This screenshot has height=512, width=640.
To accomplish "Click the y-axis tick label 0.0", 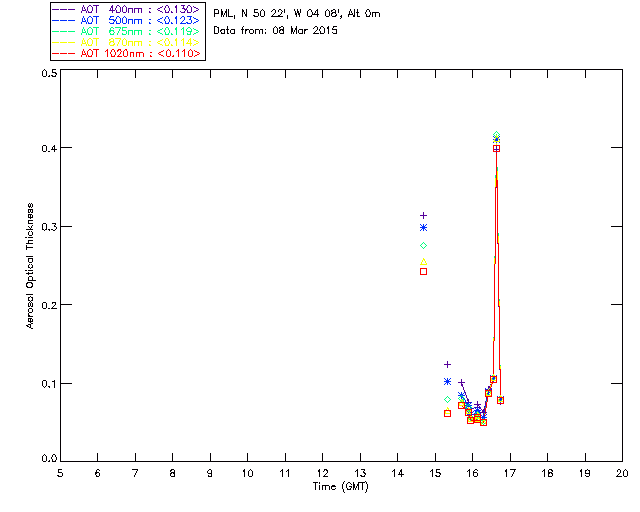I will coord(49,459).
